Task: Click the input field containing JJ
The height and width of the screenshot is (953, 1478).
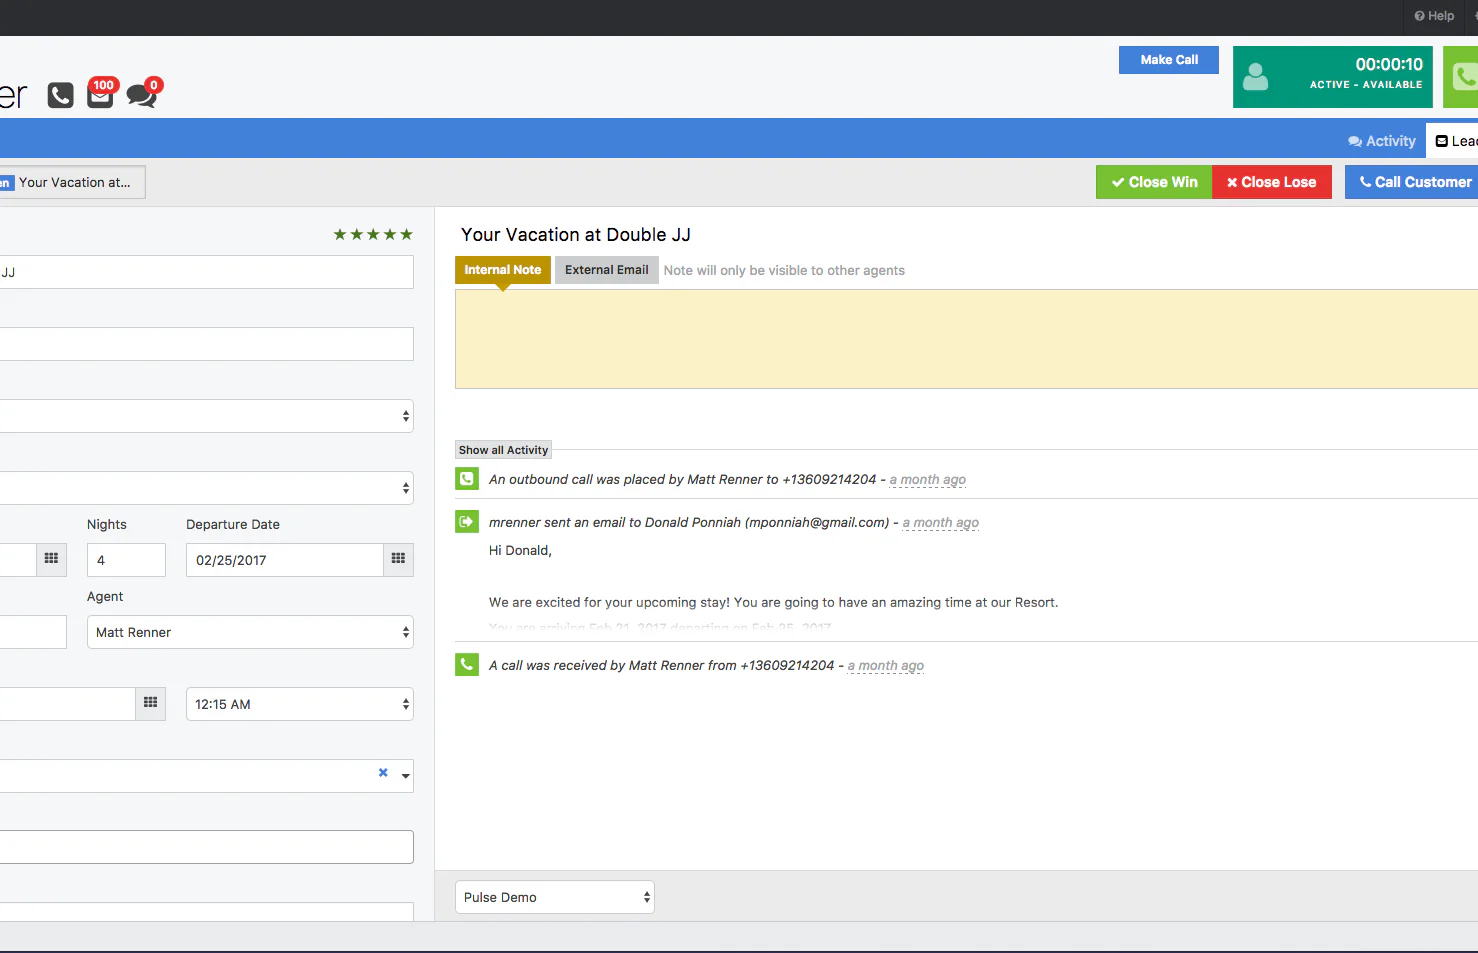Action: pos(207,272)
